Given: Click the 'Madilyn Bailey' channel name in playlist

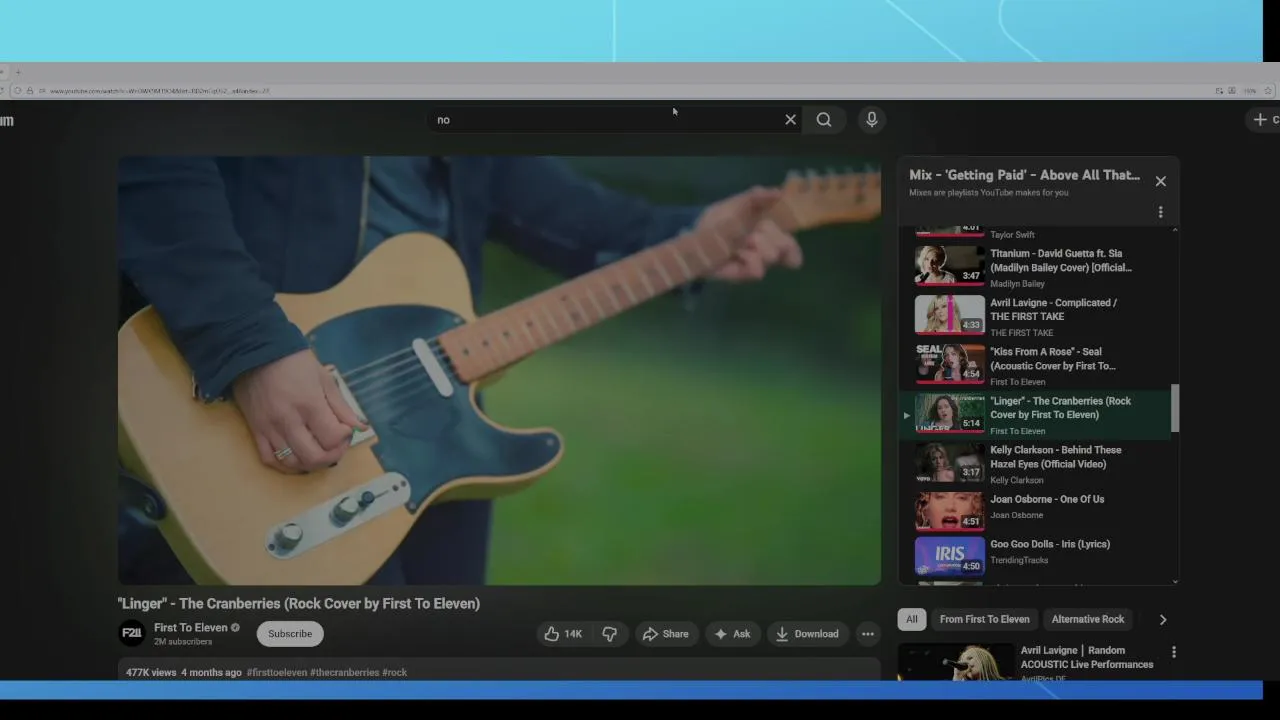Looking at the screenshot, I should (x=1017, y=284).
